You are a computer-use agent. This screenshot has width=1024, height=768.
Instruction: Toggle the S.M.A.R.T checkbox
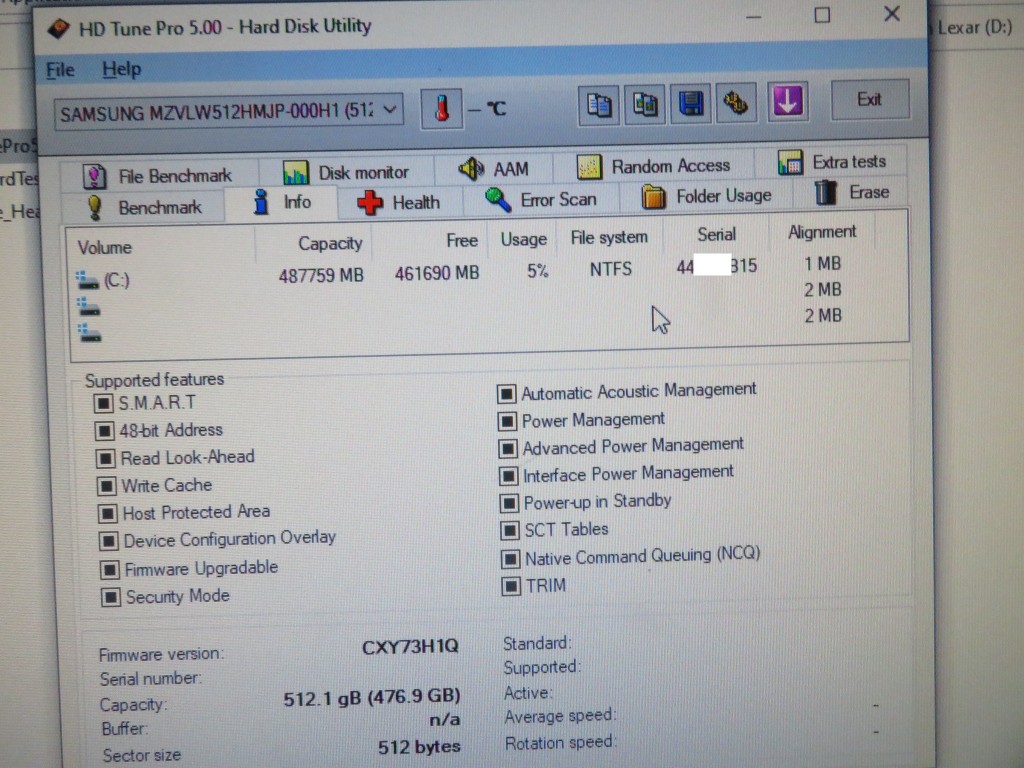pyautogui.click(x=104, y=403)
